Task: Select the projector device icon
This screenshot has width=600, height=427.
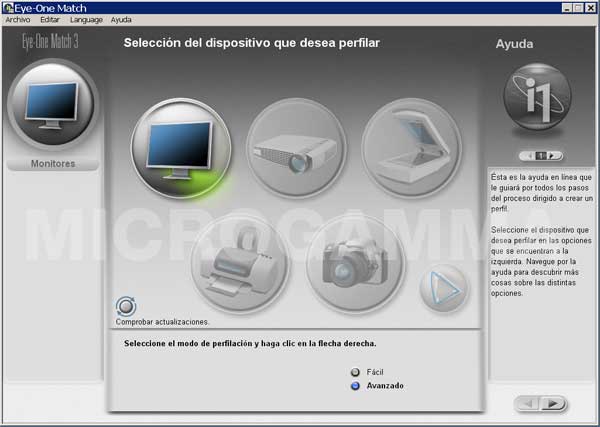Action: pyautogui.click(x=296, y=148)
